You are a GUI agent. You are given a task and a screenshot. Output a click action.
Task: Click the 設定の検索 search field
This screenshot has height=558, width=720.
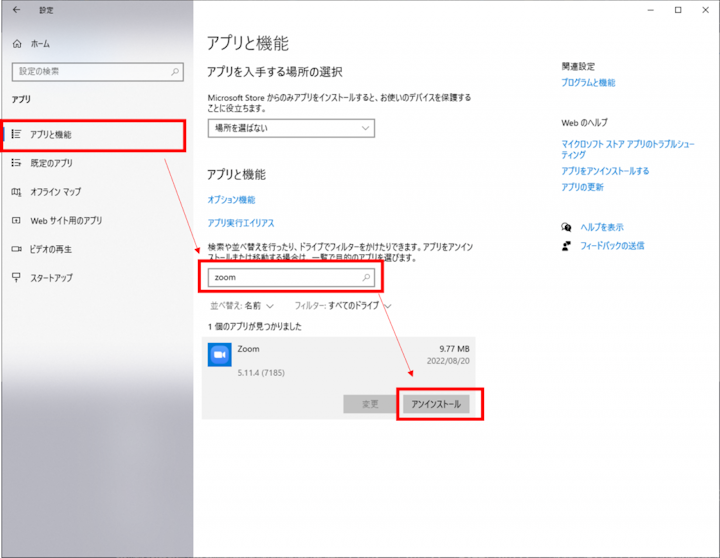pyautogui.click(x=90, y=72)
